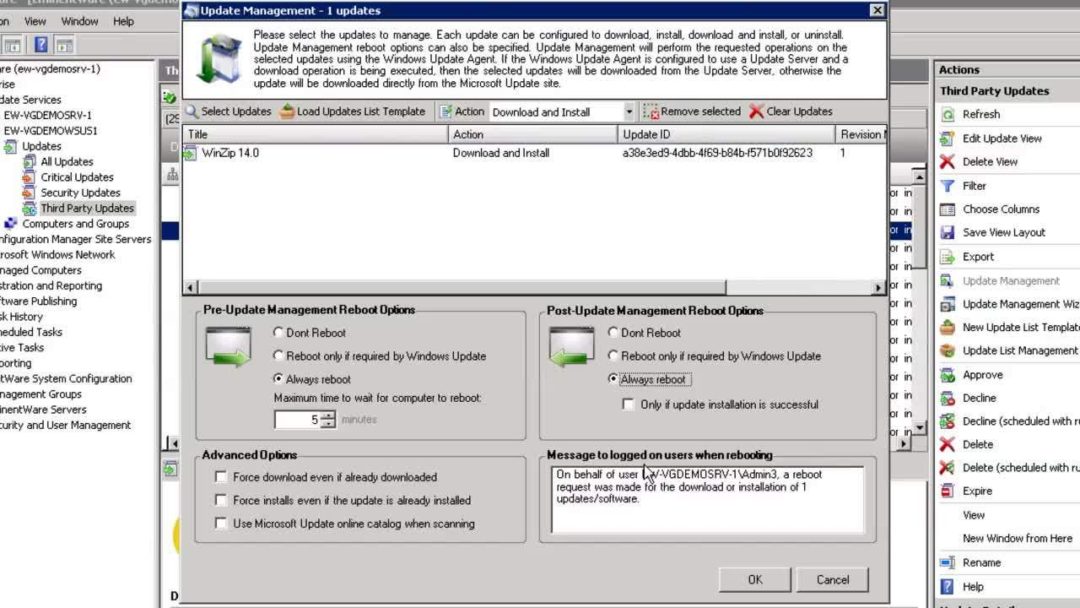Screen dimensions: 1080x608
Task: Click reboot message text box
Action: [x=707, y=500]
